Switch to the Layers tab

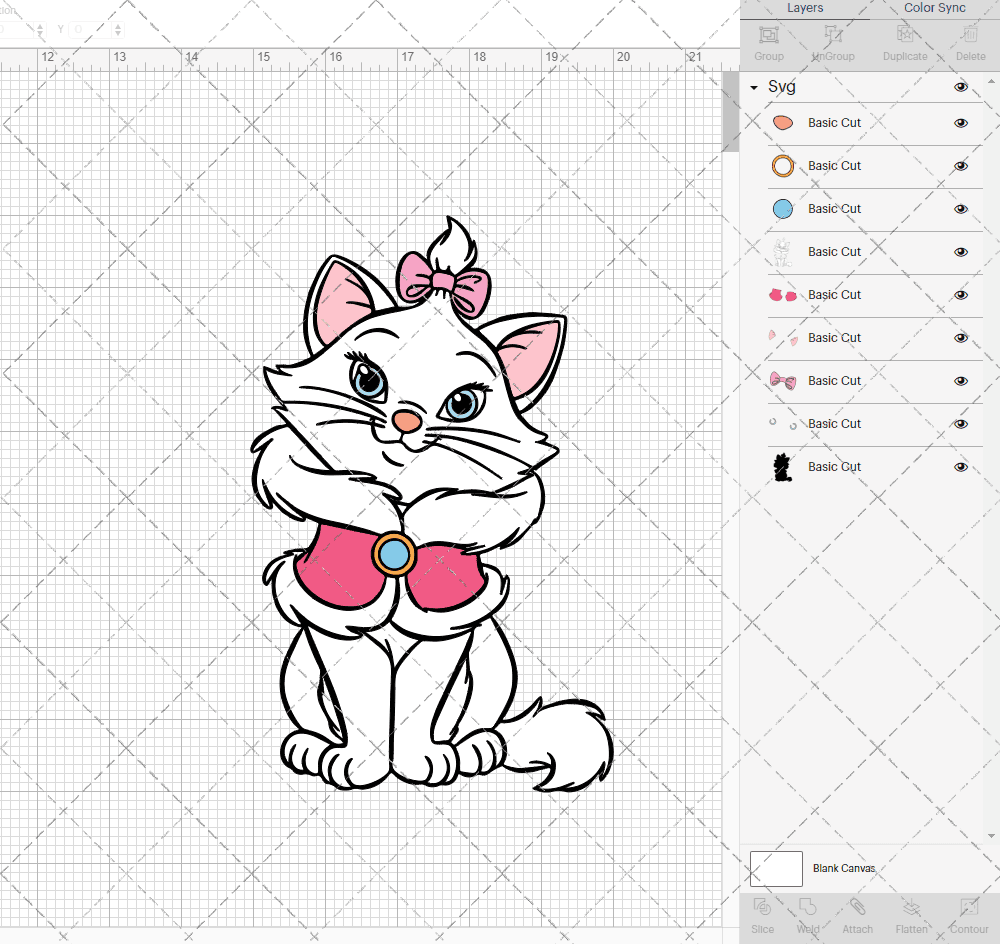click(805, 8)
